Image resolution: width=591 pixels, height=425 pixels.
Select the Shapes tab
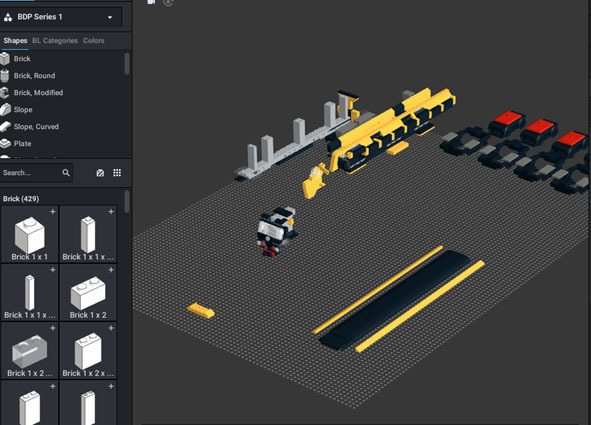[15, 41]
